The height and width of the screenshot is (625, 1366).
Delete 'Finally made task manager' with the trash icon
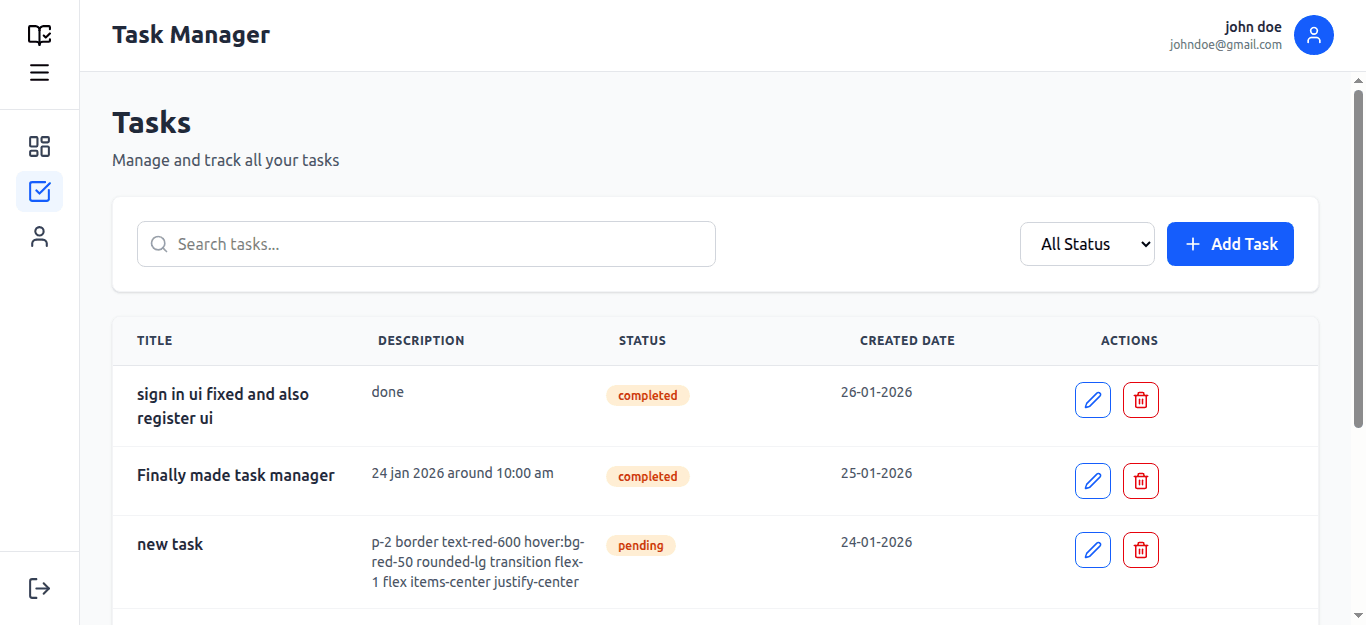pos(1141,480)
